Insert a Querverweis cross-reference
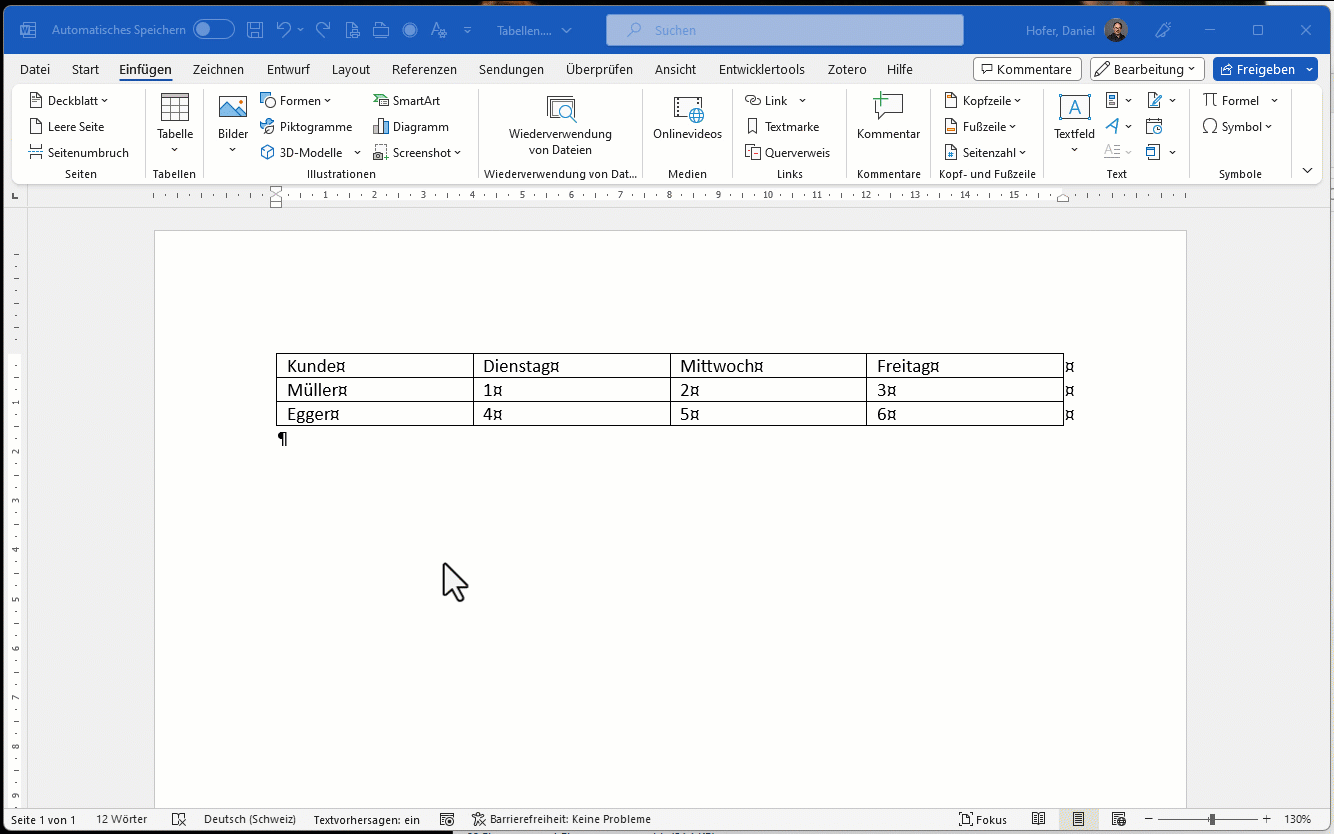Viewport: 1334px width, 834px height. tap(787, 153)
